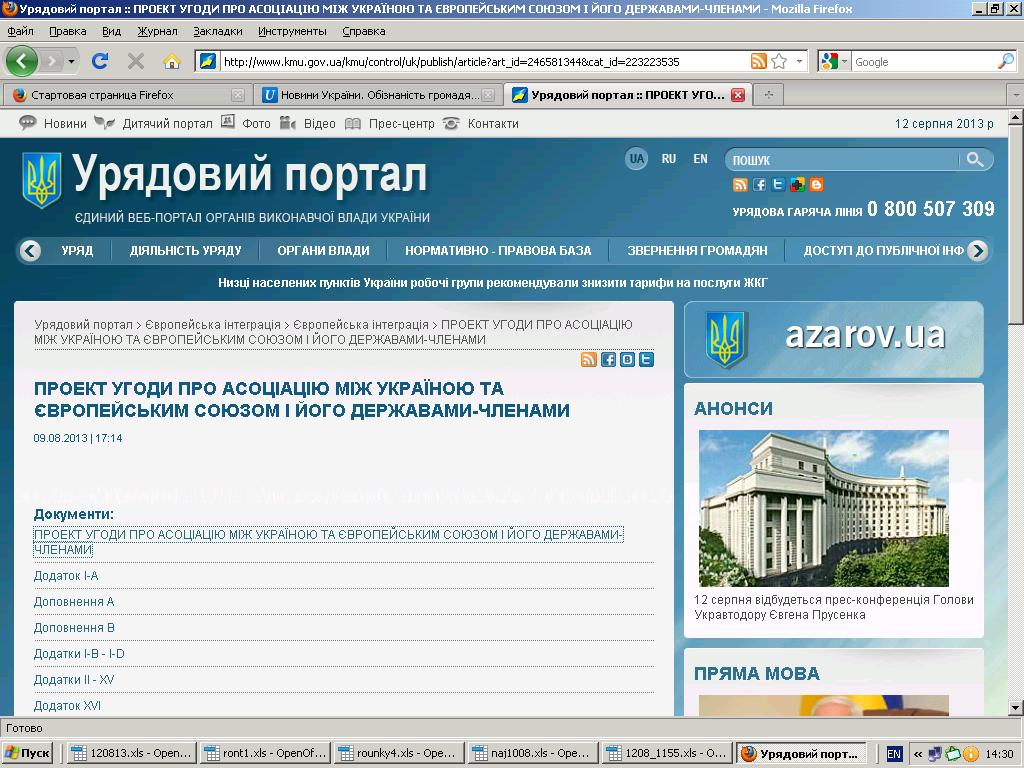Switch site language to RU
Viewport: 1024px width, 768px height.
669,159
